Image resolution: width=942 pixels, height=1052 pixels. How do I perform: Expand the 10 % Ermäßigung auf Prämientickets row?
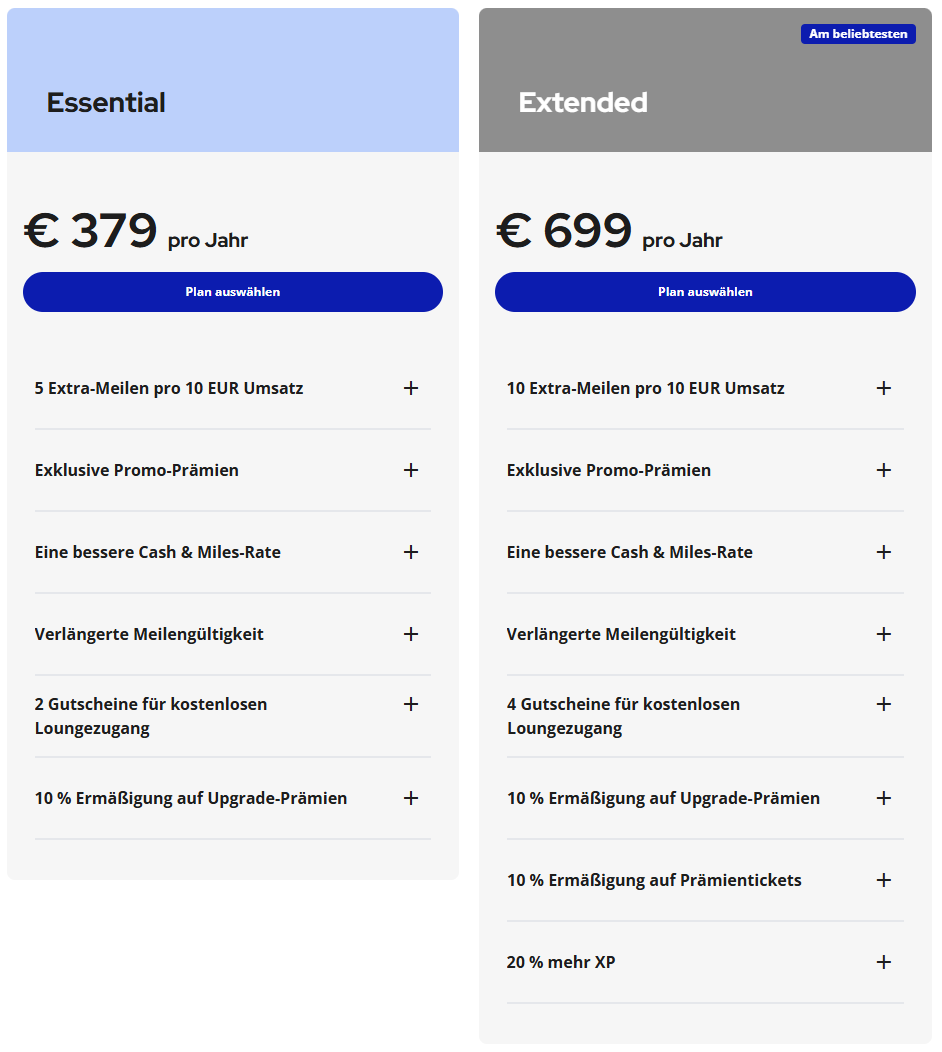coord(883,880)
